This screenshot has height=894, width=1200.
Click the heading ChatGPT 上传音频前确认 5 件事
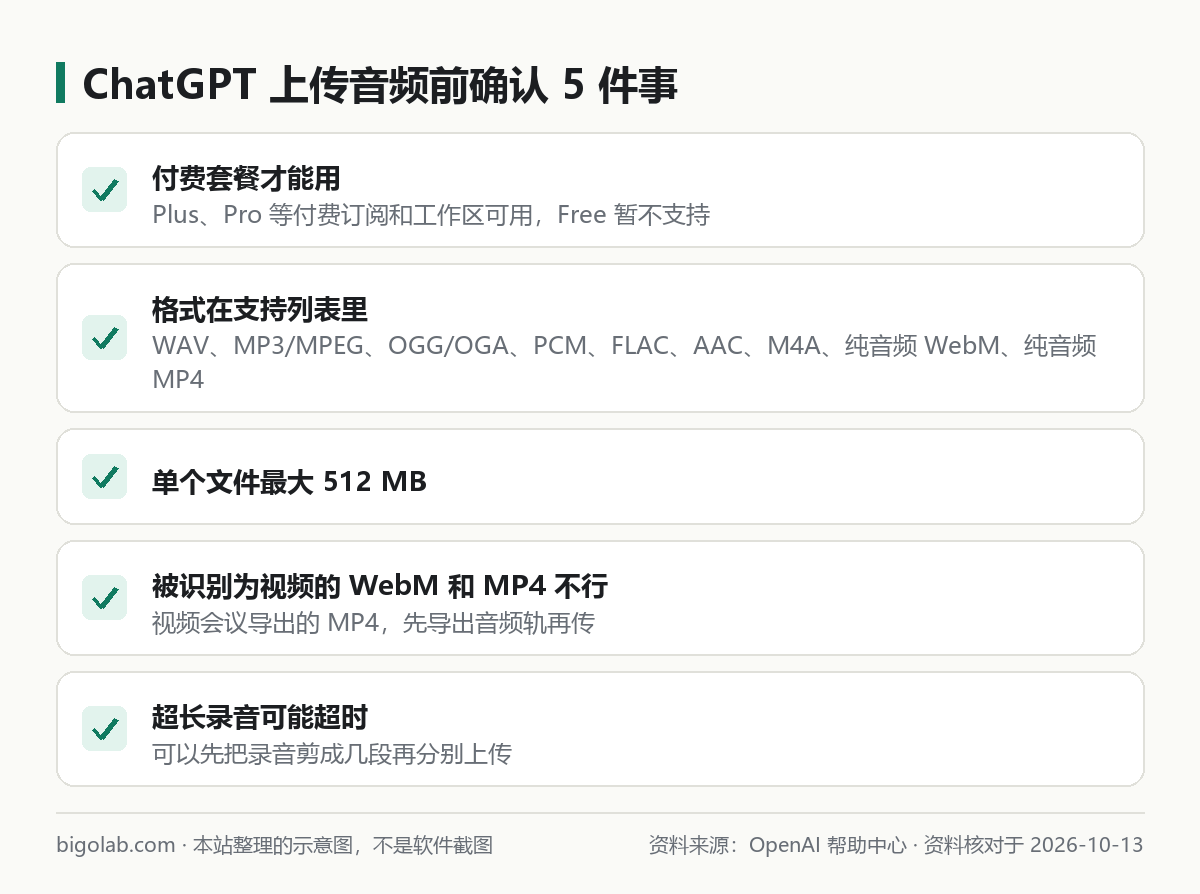[380, 84]
